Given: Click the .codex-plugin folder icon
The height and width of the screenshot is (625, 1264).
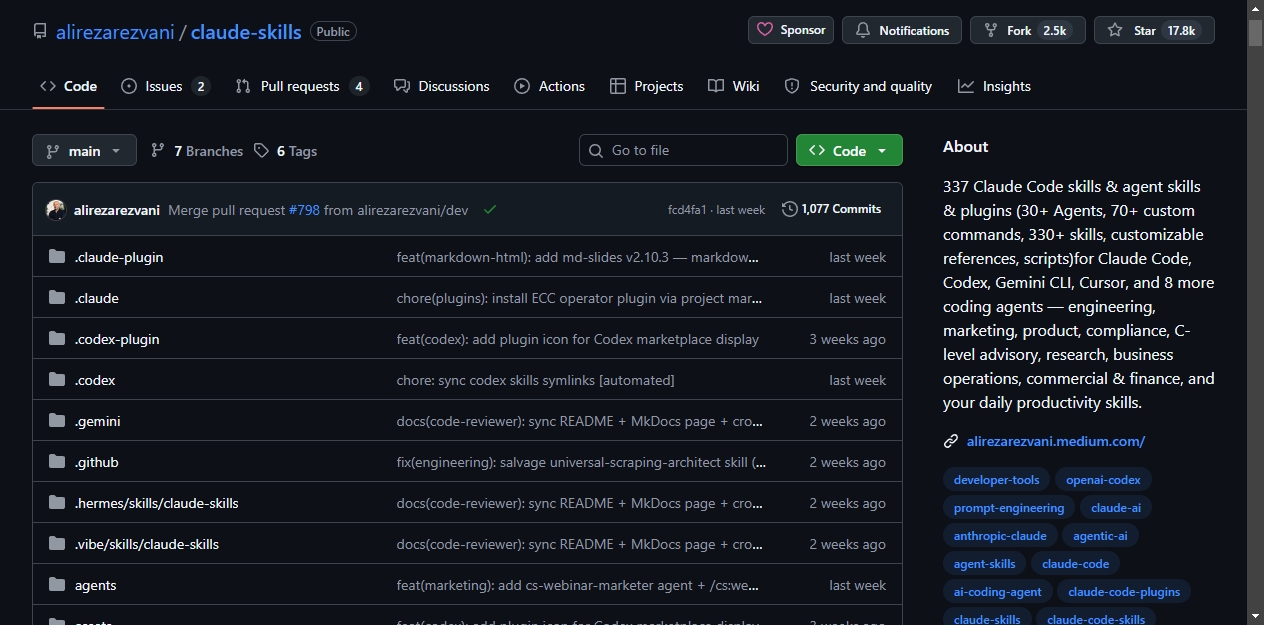Looking at the screenshot, I should pyautogui.click(x=57, y=339).
